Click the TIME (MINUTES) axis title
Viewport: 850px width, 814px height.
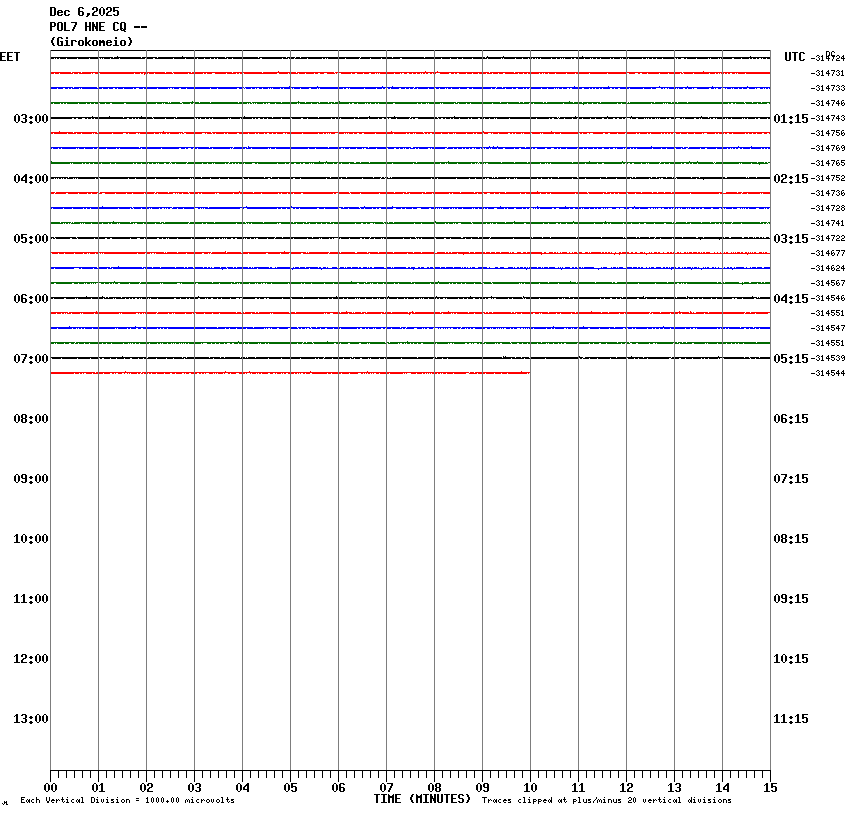click(422, 799)
